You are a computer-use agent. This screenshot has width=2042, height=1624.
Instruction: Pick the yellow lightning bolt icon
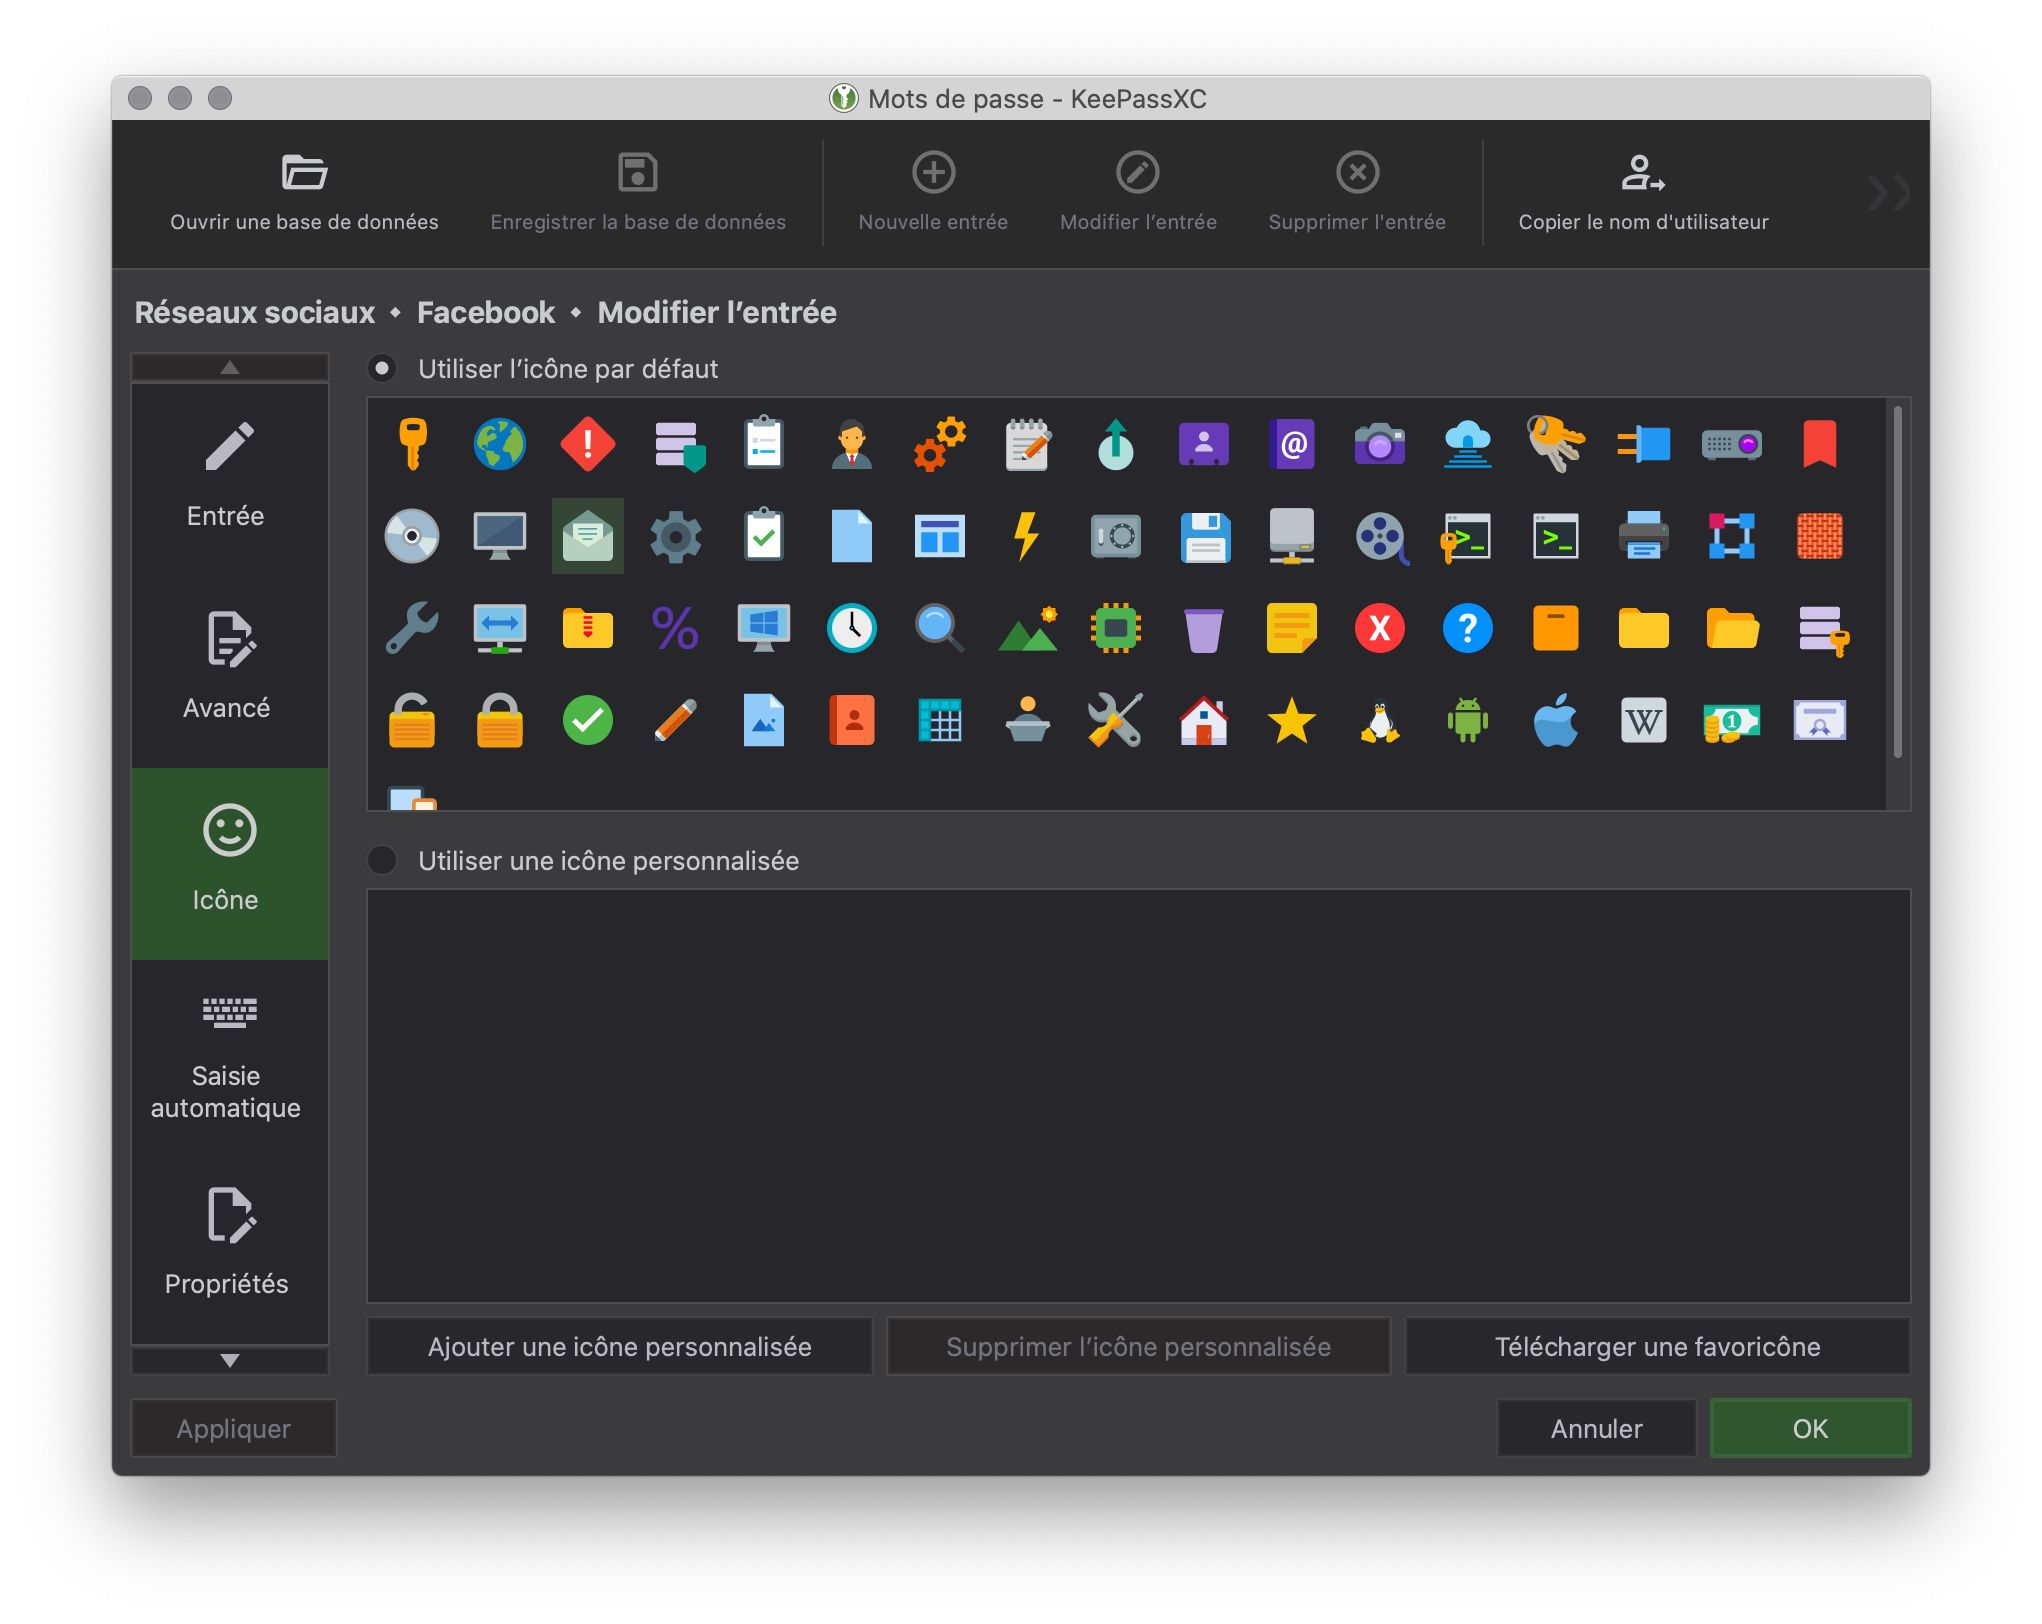tap(1028, 536)
